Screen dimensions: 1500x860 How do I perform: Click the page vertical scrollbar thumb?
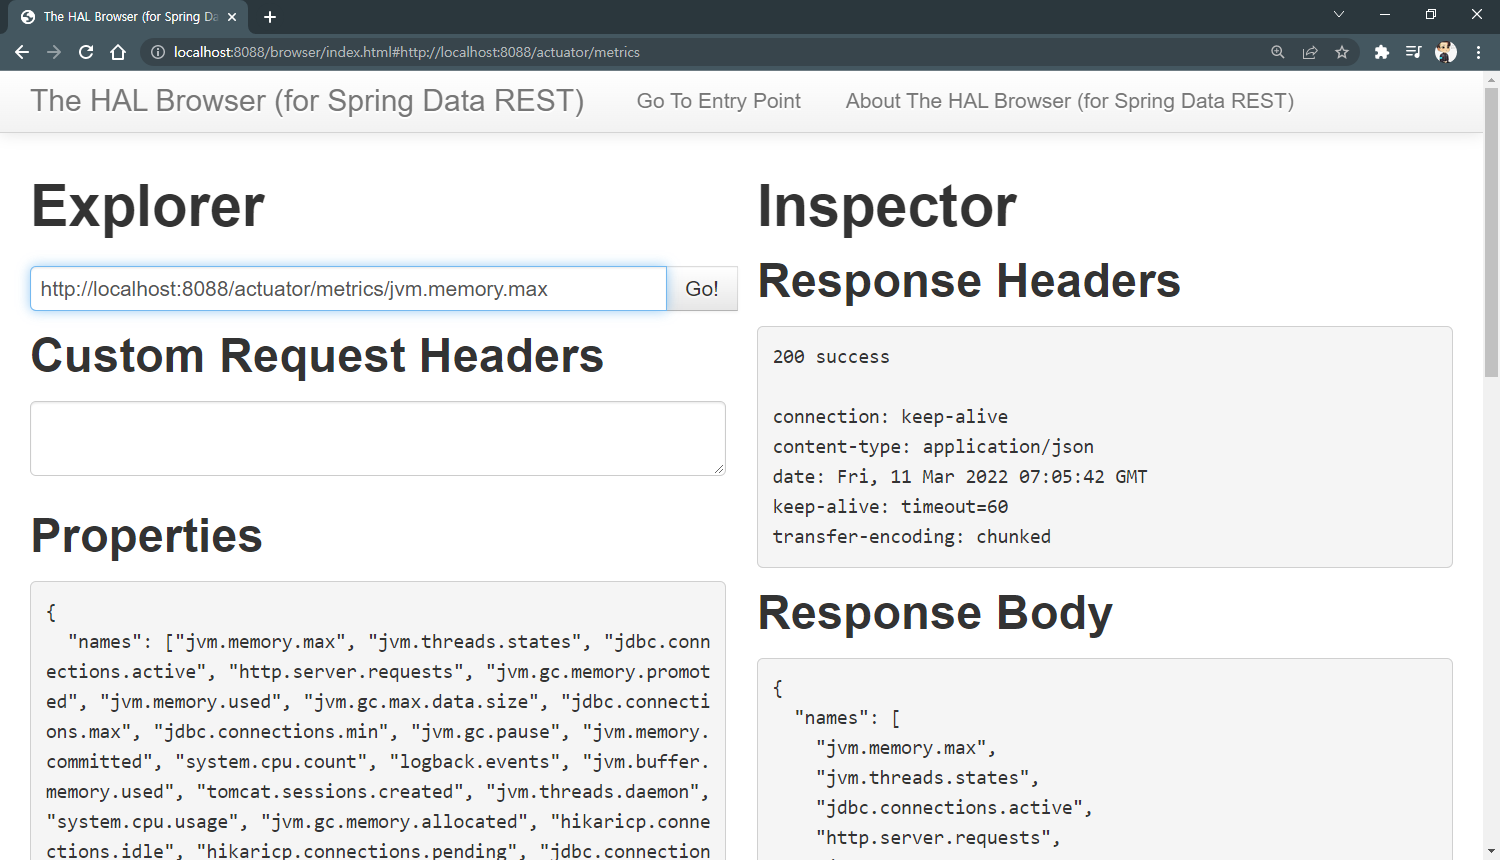1491,232
